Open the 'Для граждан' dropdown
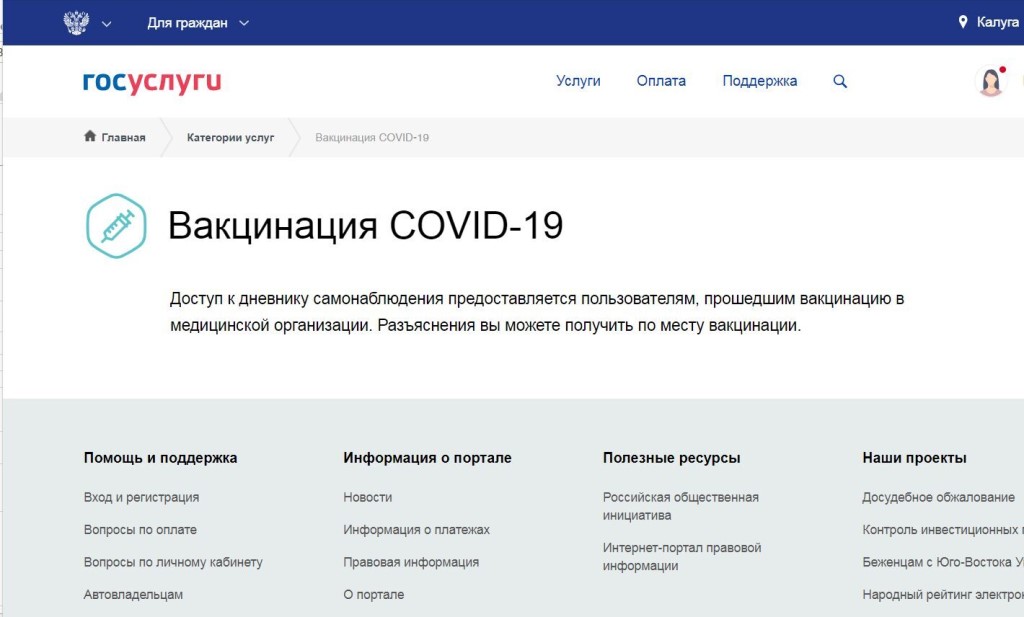The height and width of the screenshot is (617, 1024). [x=197, y=22]
